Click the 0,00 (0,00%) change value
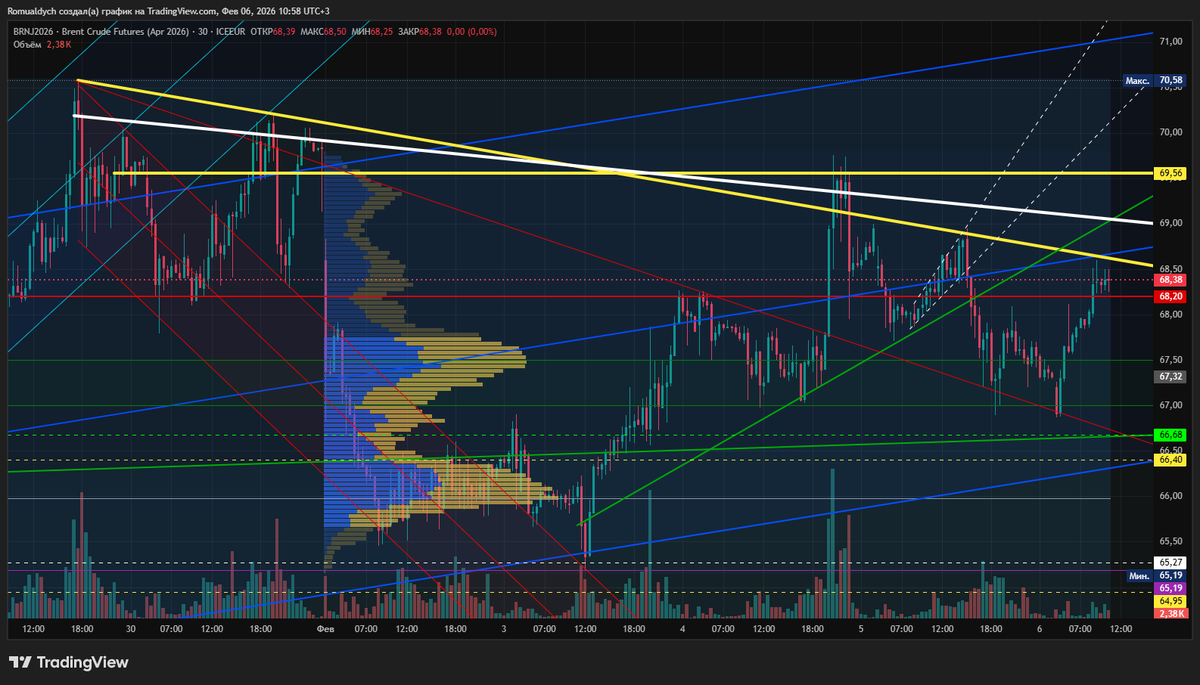The image size is (1200, 685). pos(474,32)
